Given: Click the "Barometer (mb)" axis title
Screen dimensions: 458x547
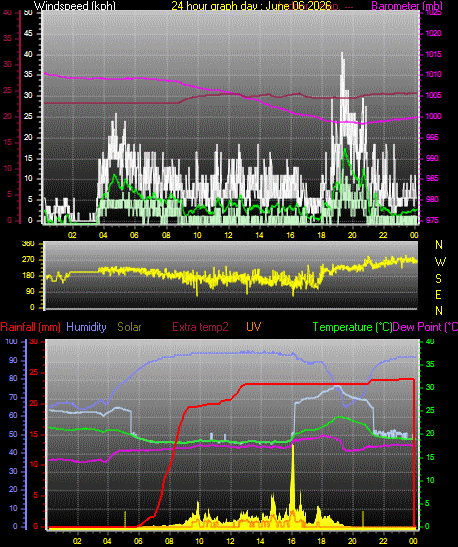Looking at the screenshot, I should click(407, 6).
